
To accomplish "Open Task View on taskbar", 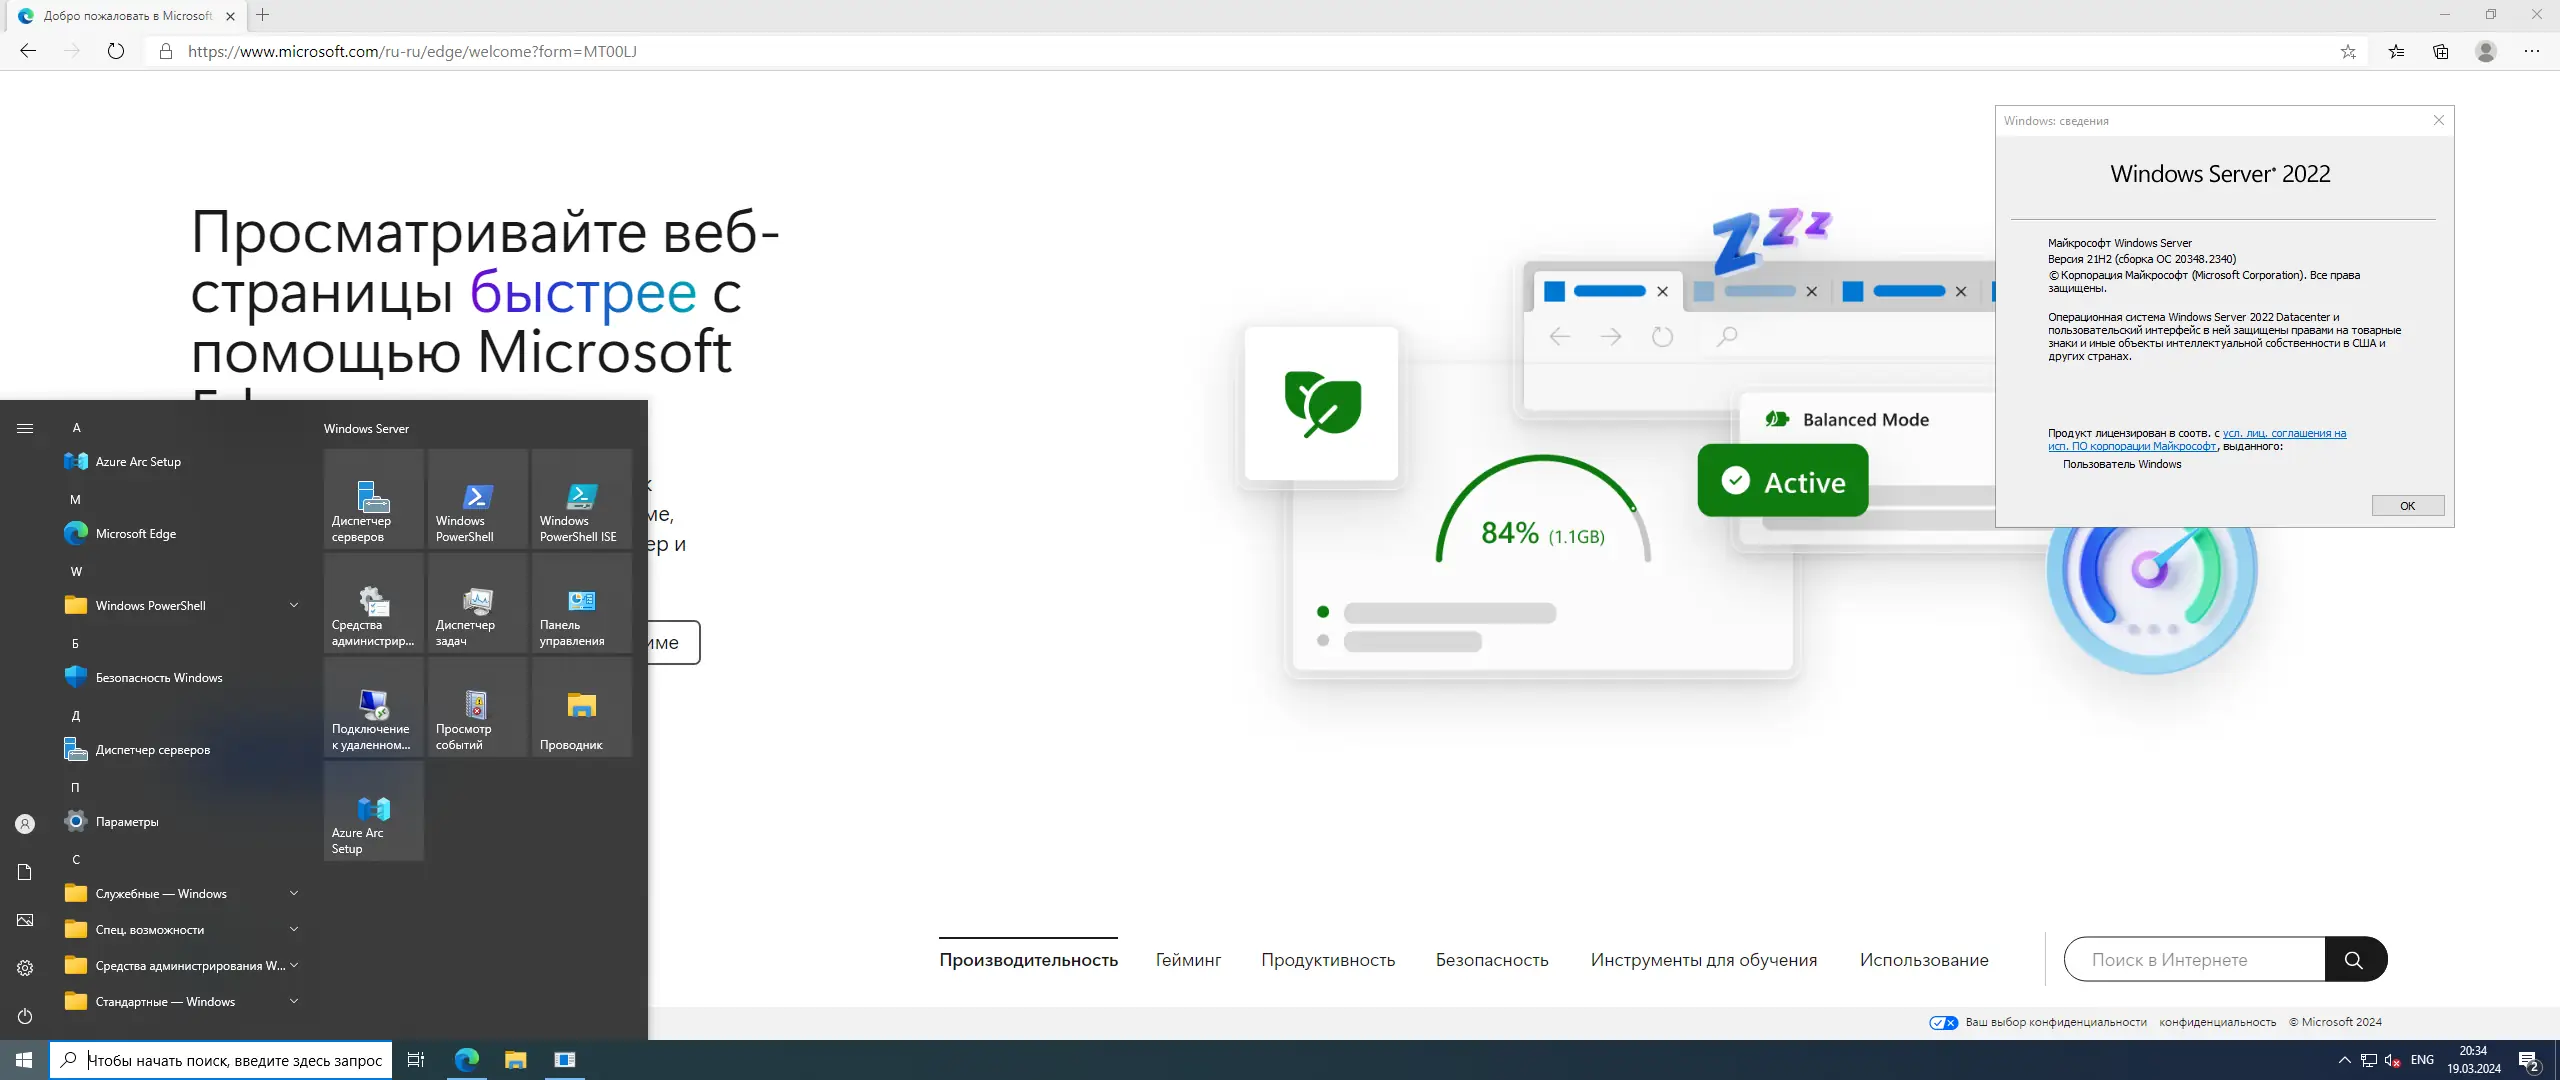I will [416, 1060].
